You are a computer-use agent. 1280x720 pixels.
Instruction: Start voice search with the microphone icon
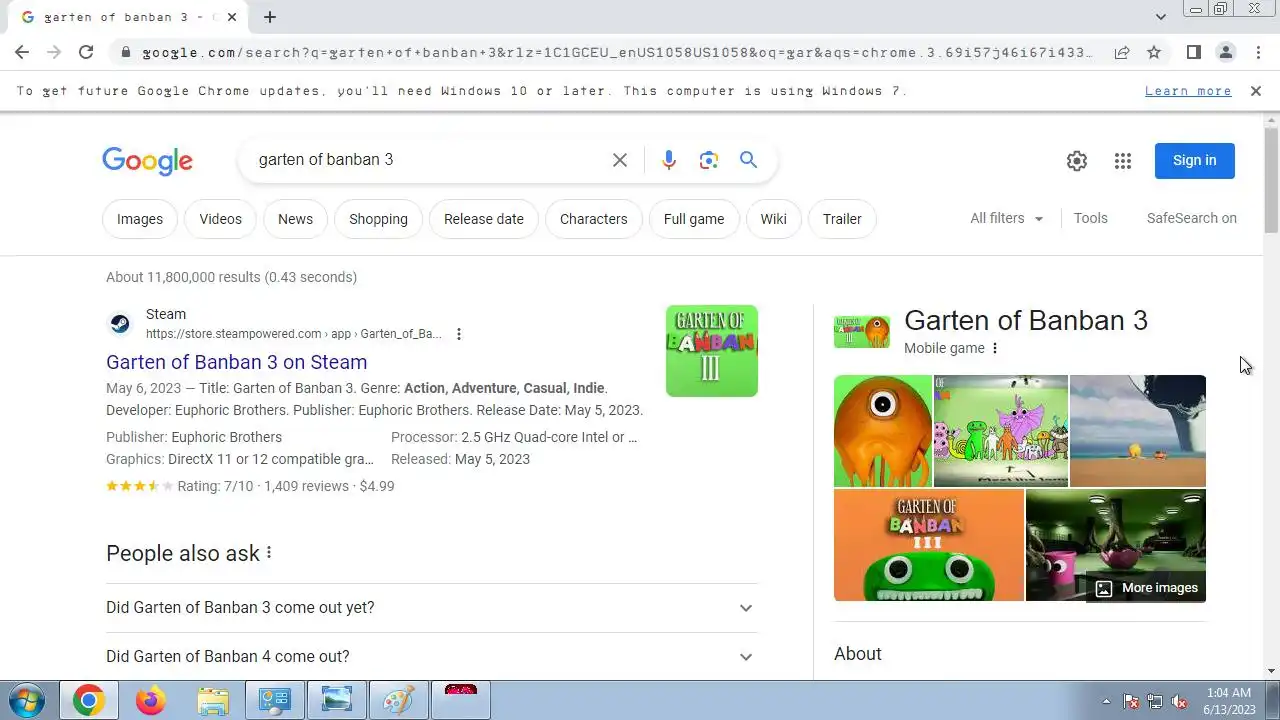(669, 160)
